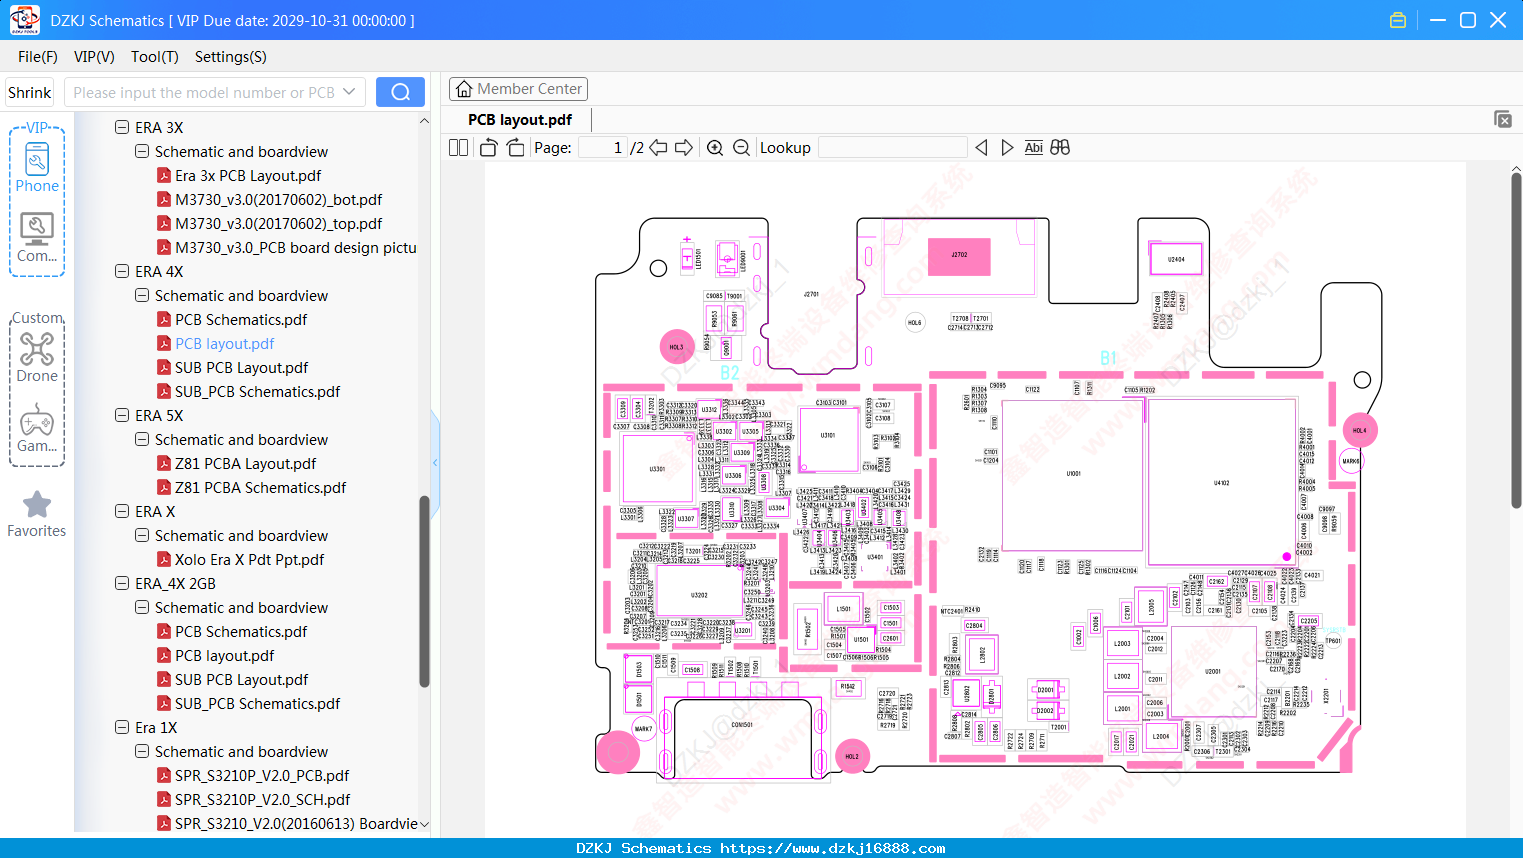Open M3730_v3.0(20170602)_top.pdf
Screen dimensions: 1523x858
pyautogui.click(x=278, y=223)
